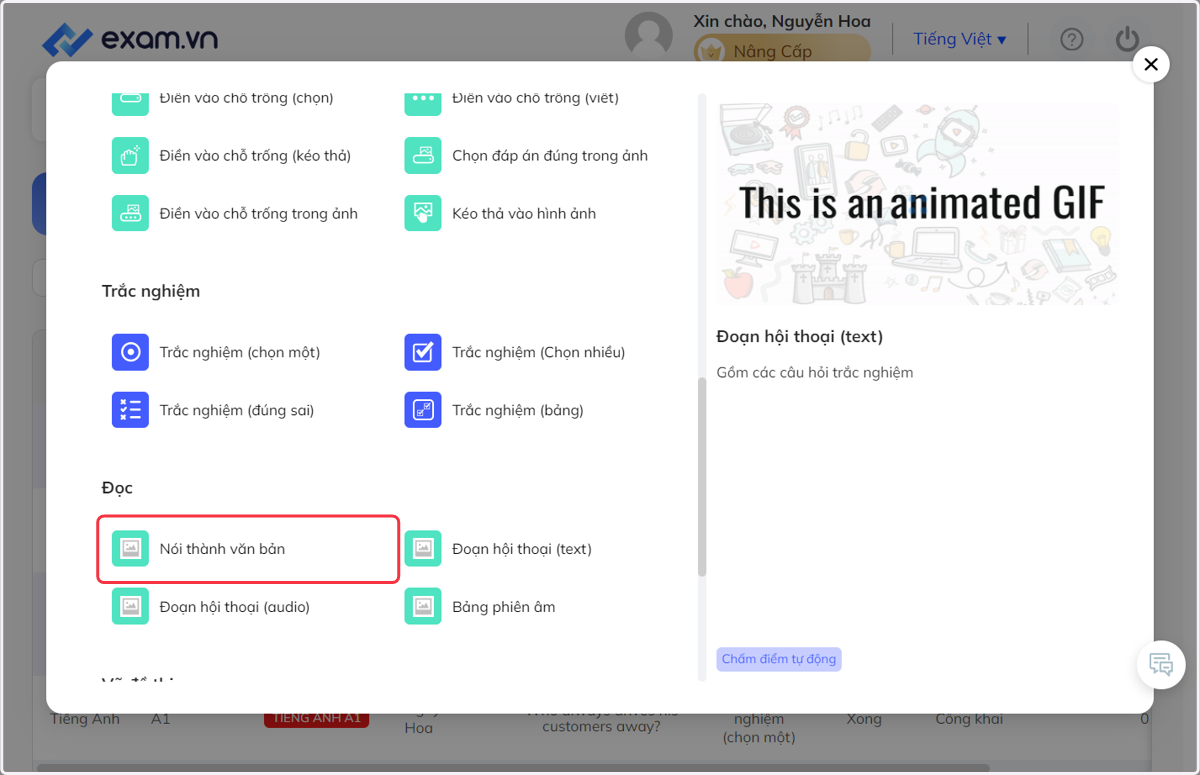Image resolution: width=1200 pixels, height=775 pixels.
Task: Click the animated GIF preview image
Action: [917, 204]
